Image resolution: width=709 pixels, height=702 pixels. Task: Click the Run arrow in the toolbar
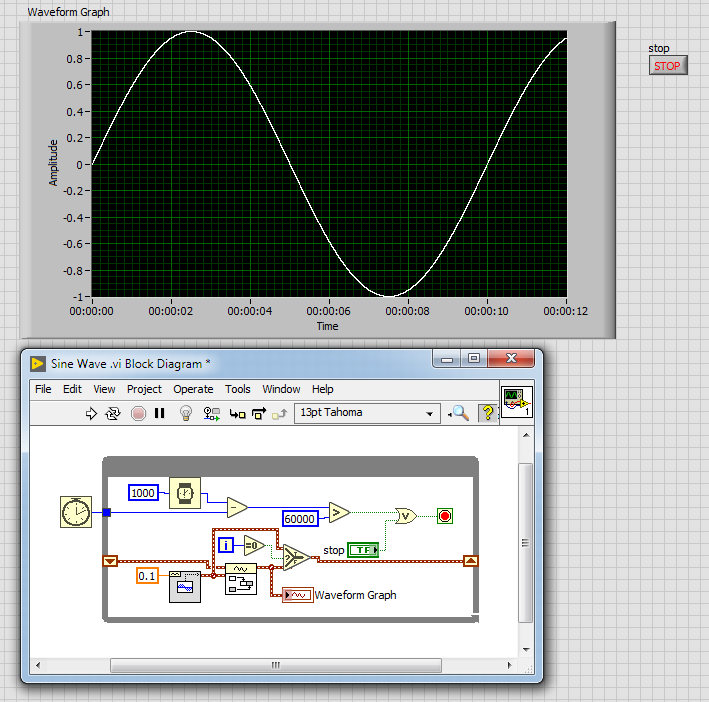[91, 413]
